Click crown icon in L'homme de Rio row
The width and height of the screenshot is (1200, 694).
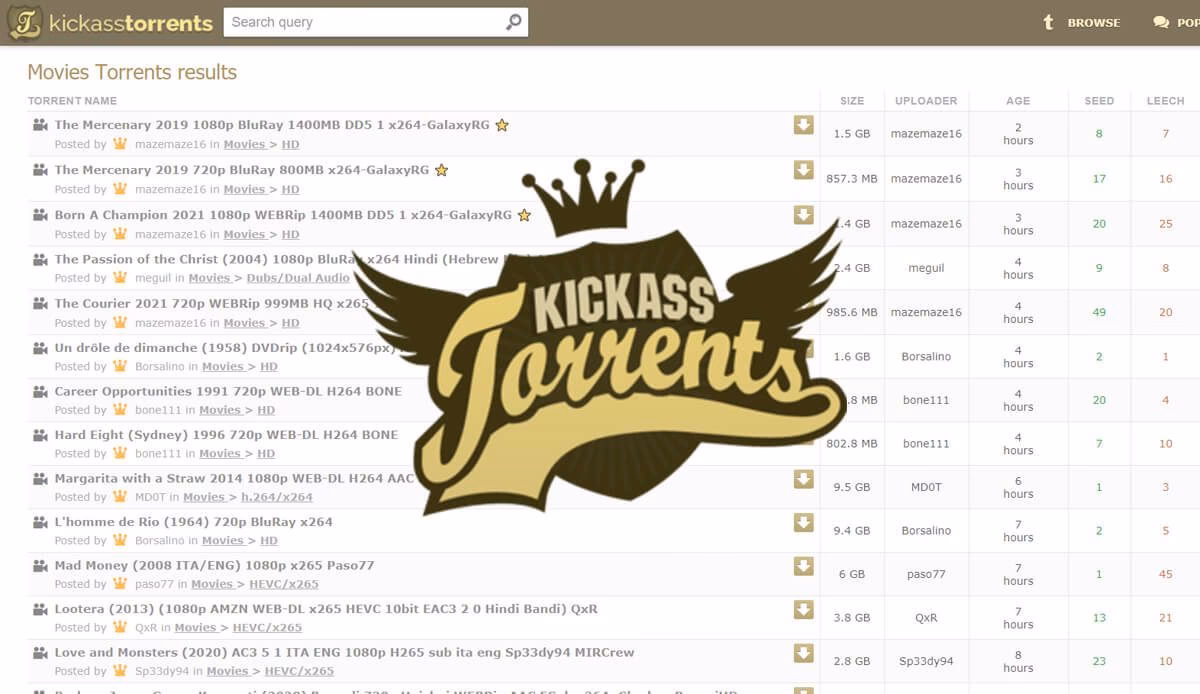click(120, 540)
